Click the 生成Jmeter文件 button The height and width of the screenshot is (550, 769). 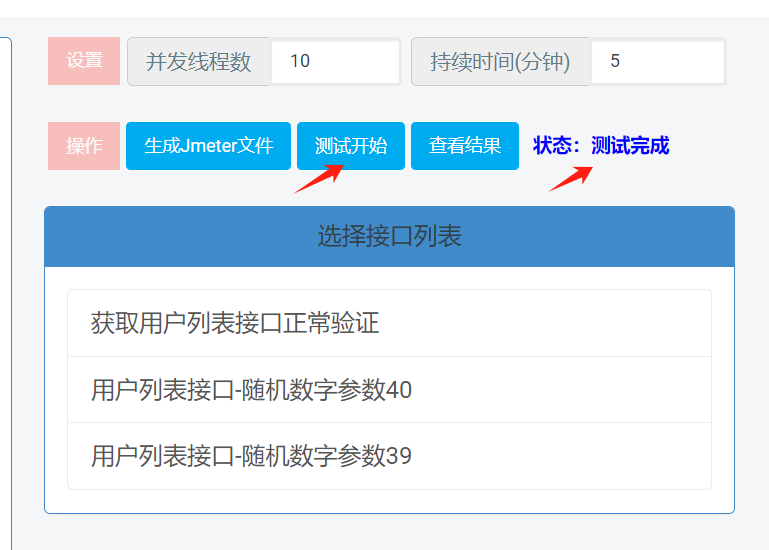click(x=208, y=146)
